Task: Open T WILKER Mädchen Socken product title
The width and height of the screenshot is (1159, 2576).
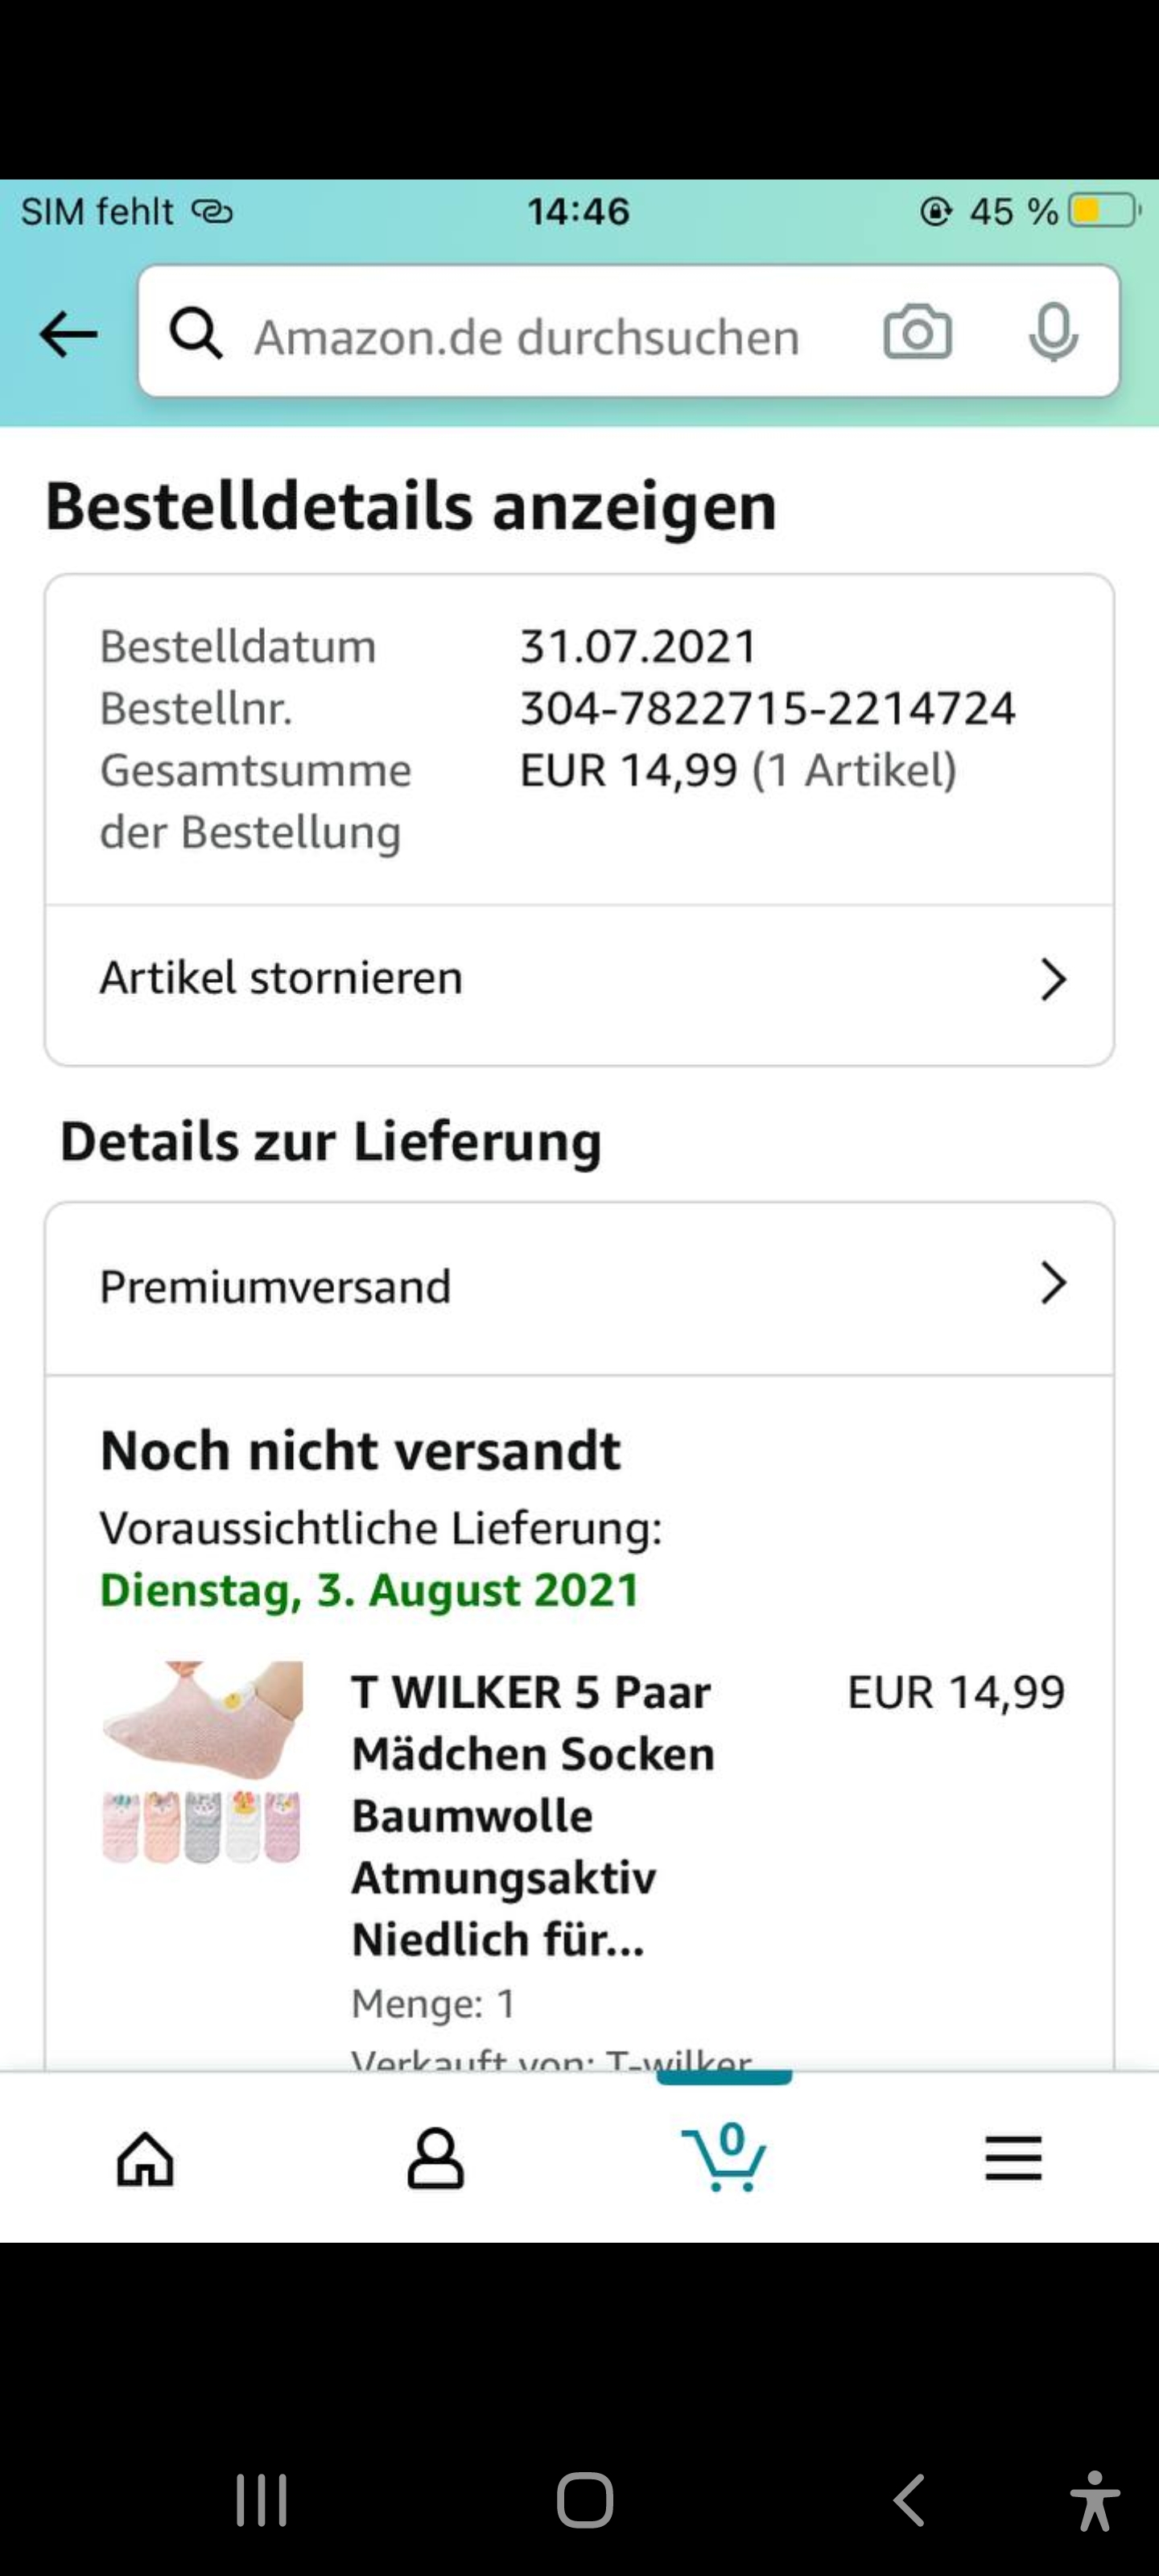Action: pos(533,1815)
